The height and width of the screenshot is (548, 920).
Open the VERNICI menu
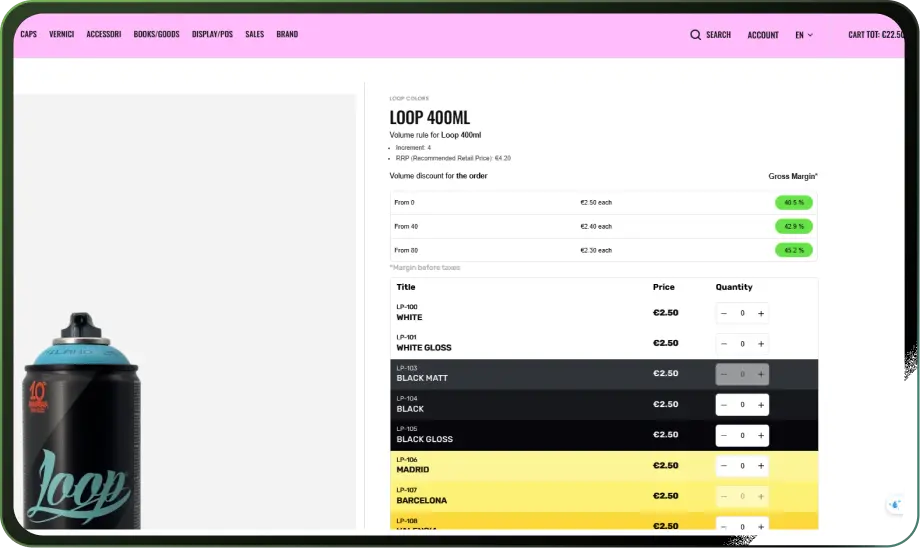(x=62, y=34)
